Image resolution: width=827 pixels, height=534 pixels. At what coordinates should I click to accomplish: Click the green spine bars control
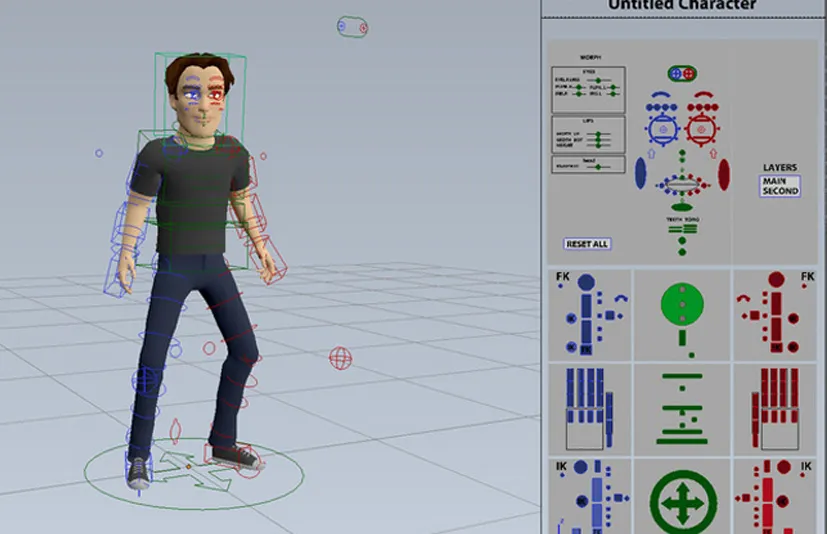tap(682, 410)
